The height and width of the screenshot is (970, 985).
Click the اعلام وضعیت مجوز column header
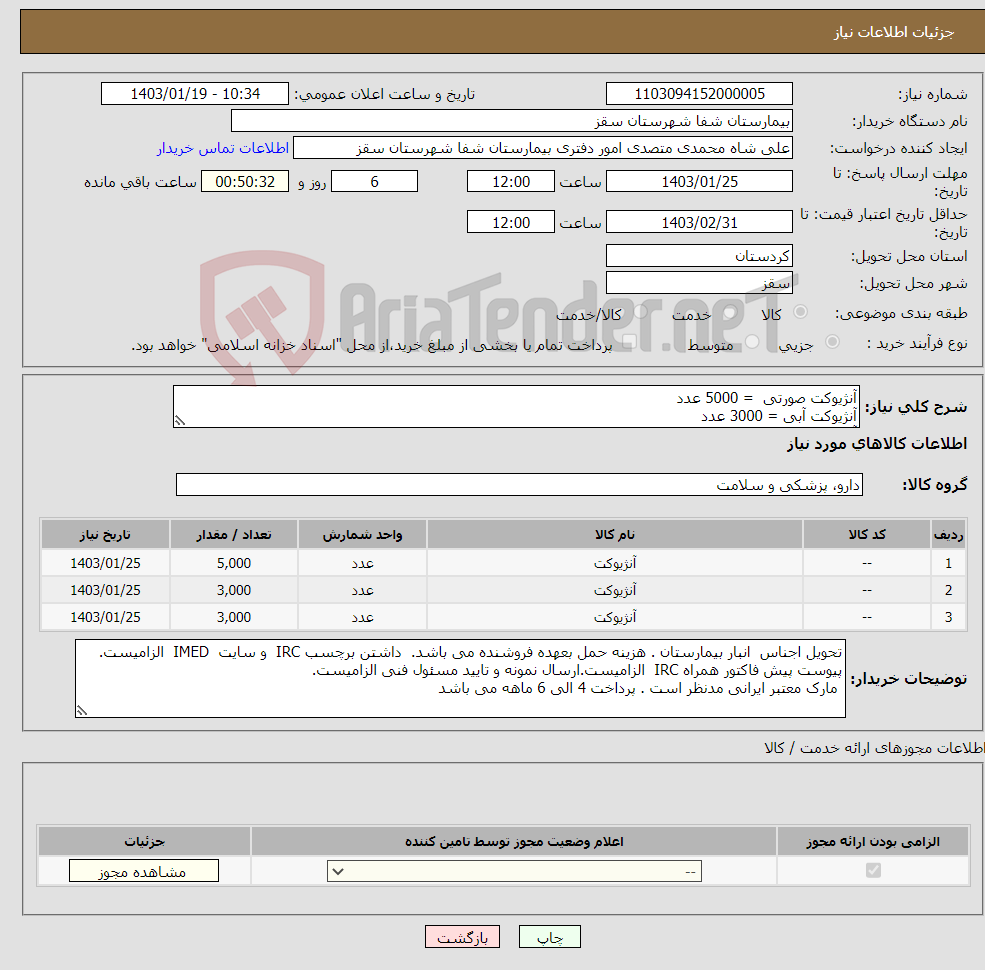[x=514, y=841]
